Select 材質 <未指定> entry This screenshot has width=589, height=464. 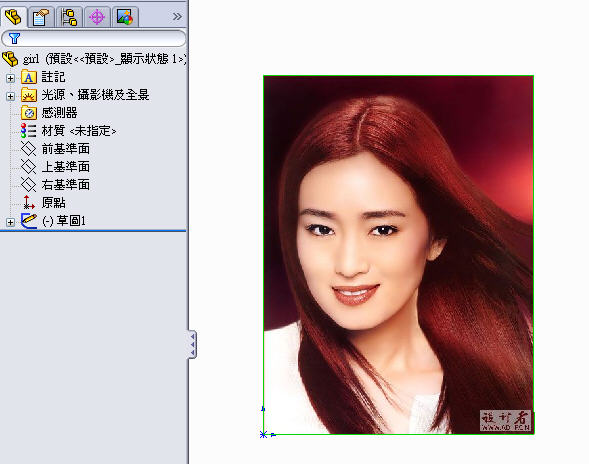pyautogui.click(x=79, y=131)
